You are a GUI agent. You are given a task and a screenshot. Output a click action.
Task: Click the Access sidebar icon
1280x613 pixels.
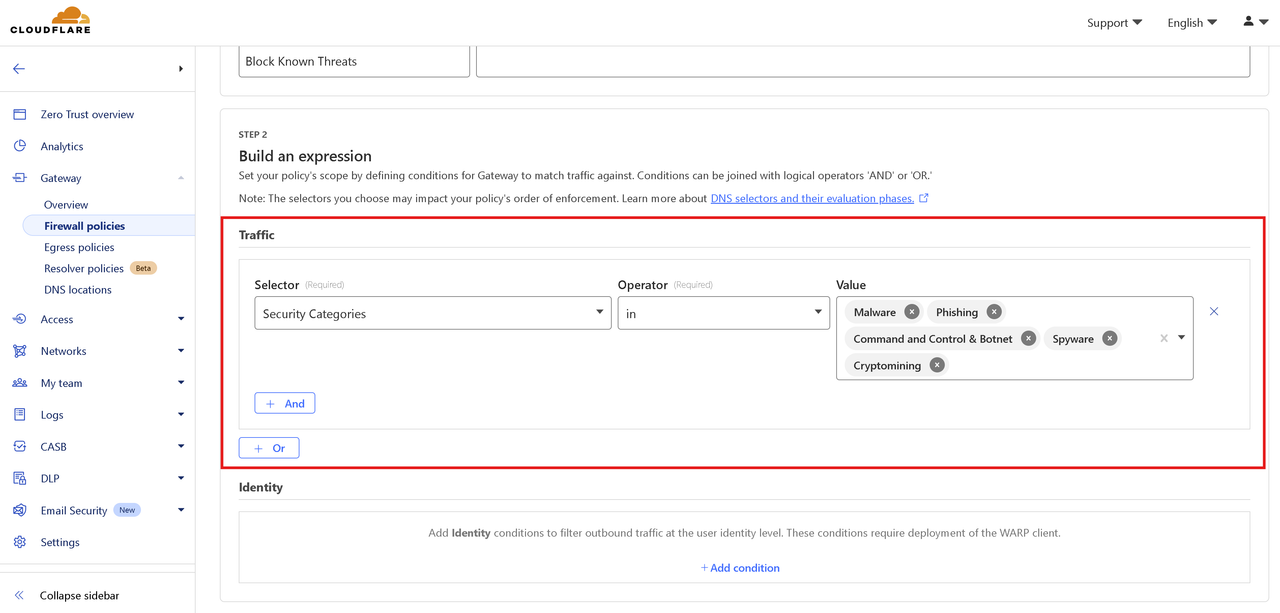(x=19, y=319)
